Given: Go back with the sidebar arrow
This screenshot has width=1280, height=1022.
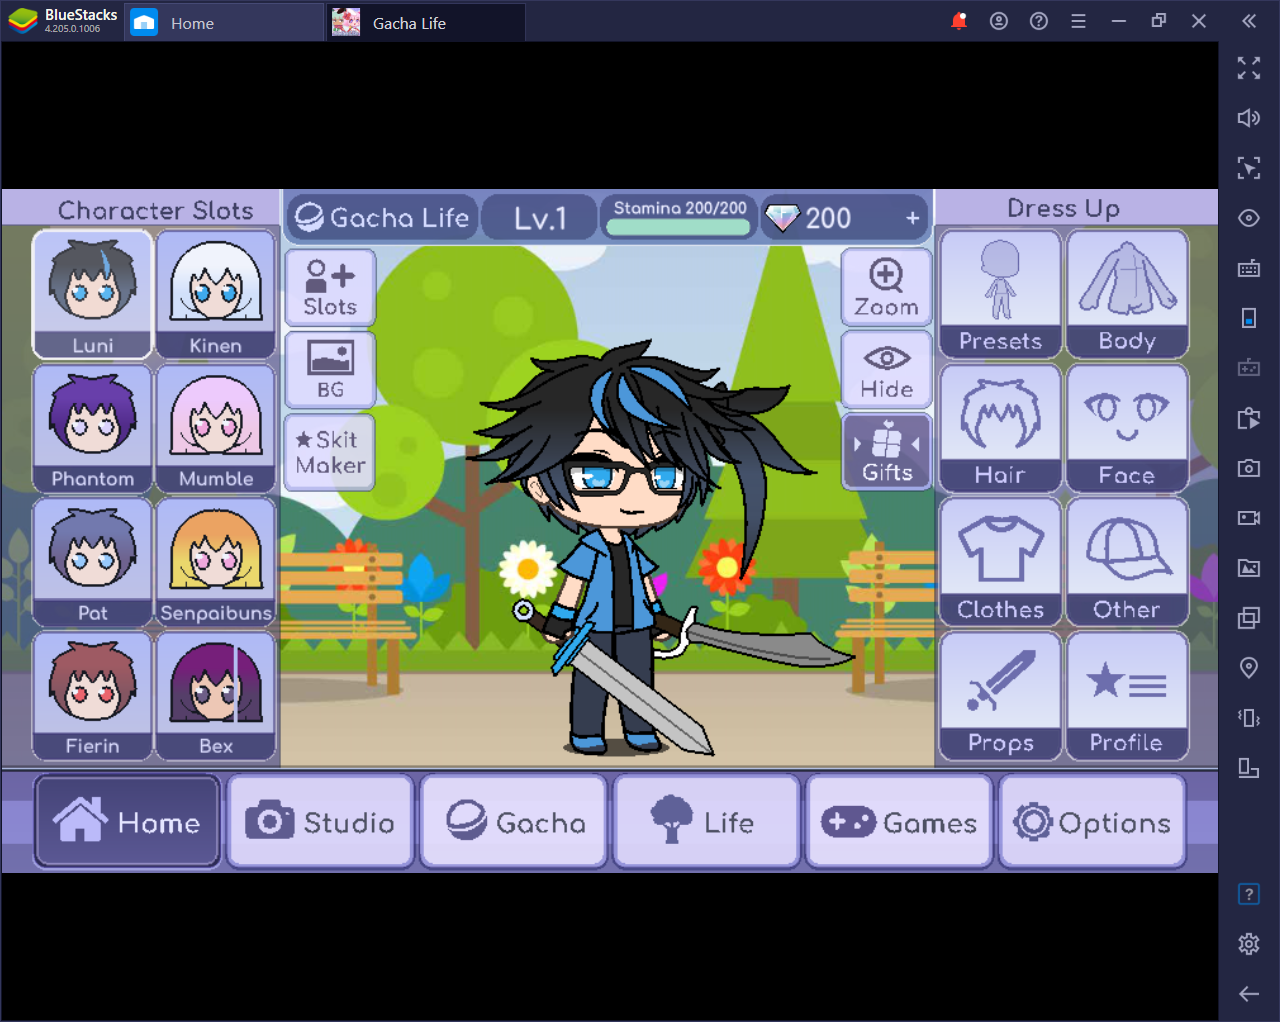Looking at the screenshot, I should point(1249,994).
